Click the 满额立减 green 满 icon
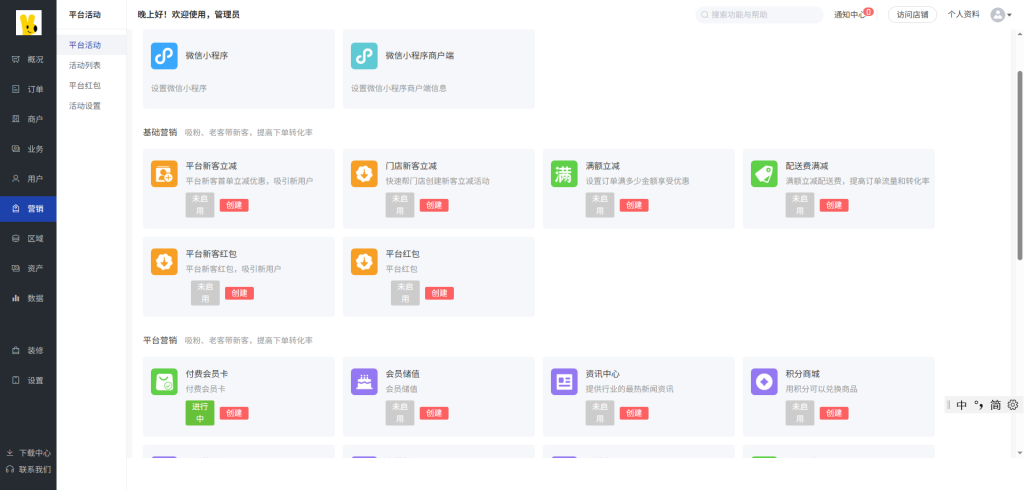1024x490 pixels. coord(564,174)
